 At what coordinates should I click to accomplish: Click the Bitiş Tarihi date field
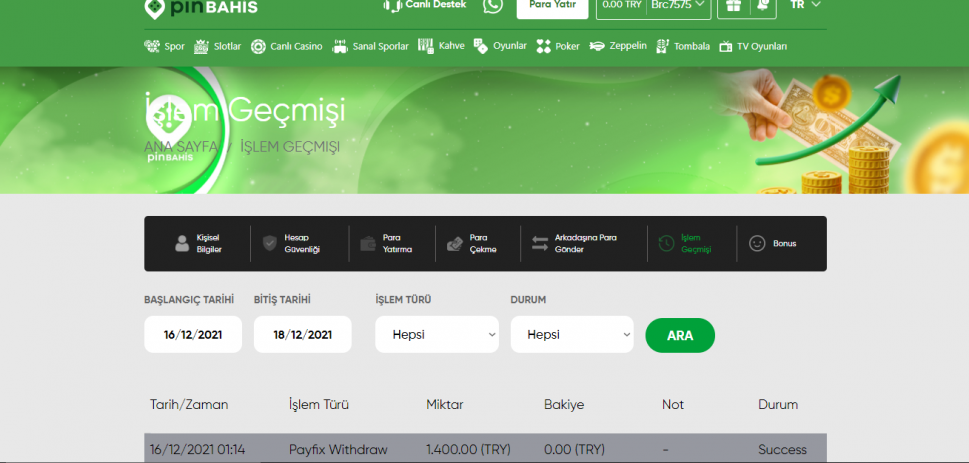(x=303, y=334)
